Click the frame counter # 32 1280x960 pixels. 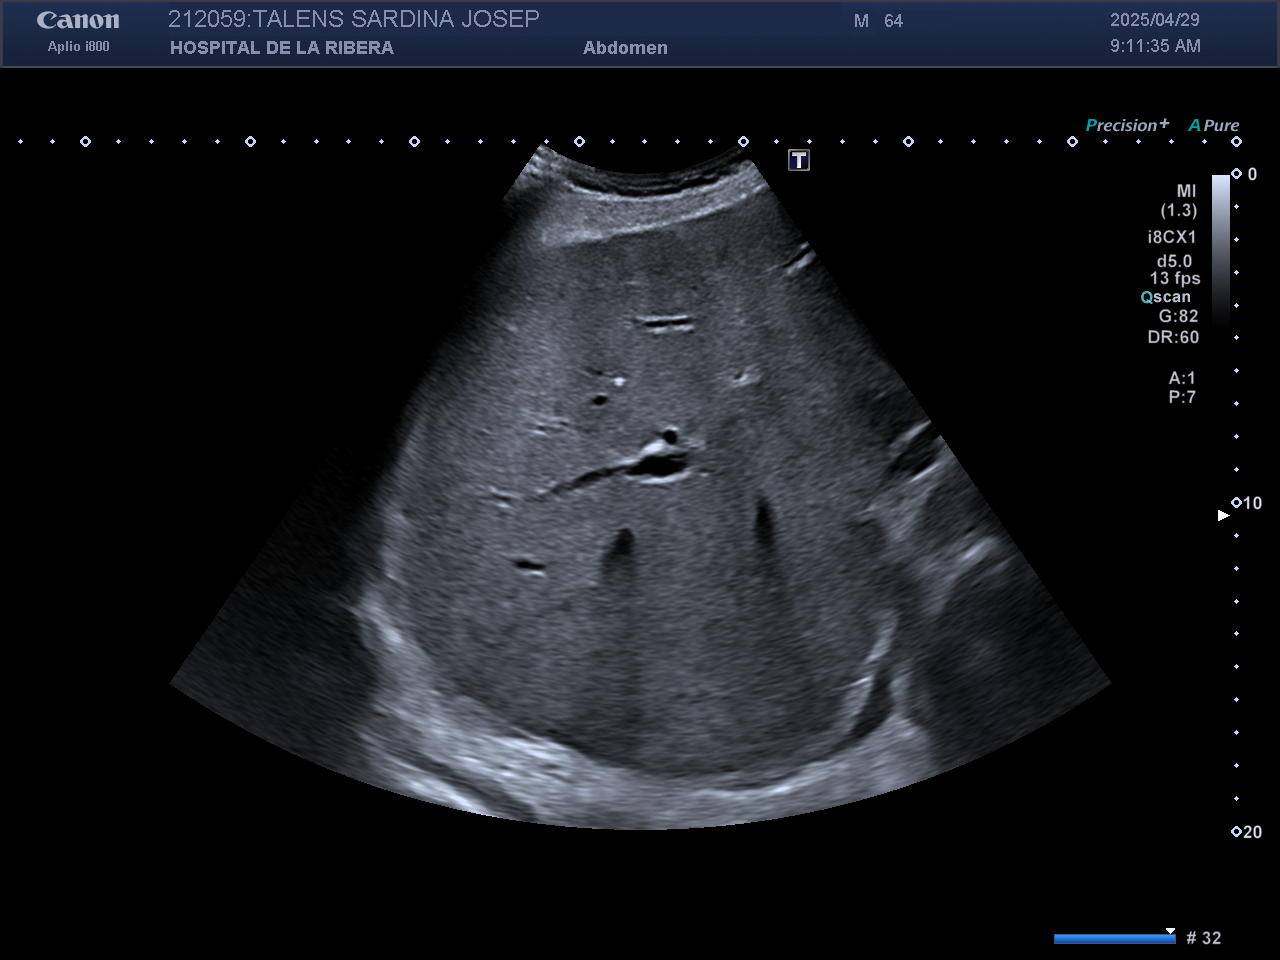tap(1203, 938)
